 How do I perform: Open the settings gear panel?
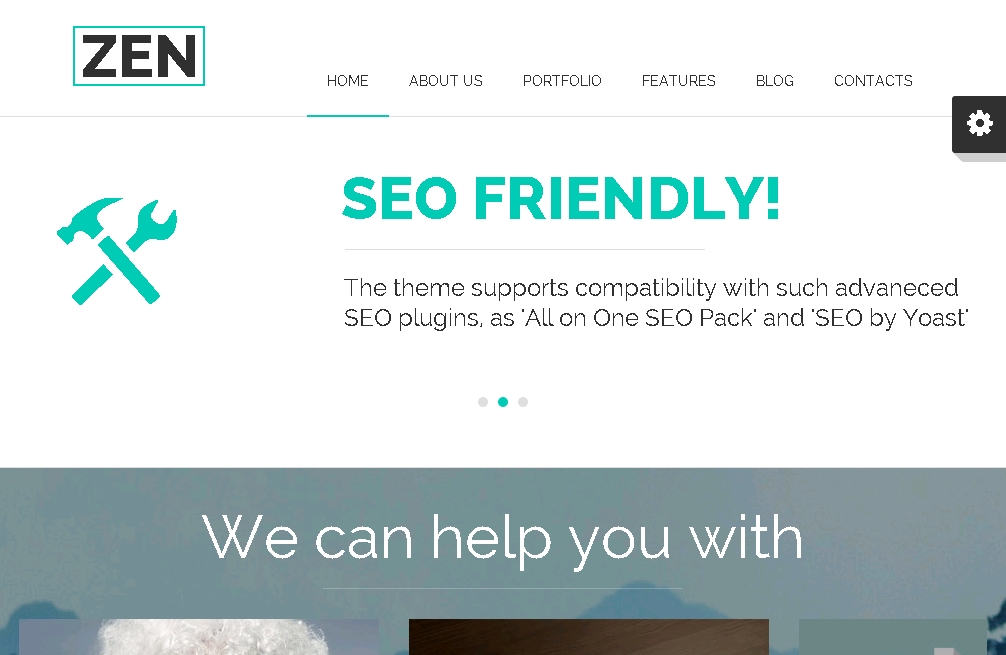click(979, 124)
